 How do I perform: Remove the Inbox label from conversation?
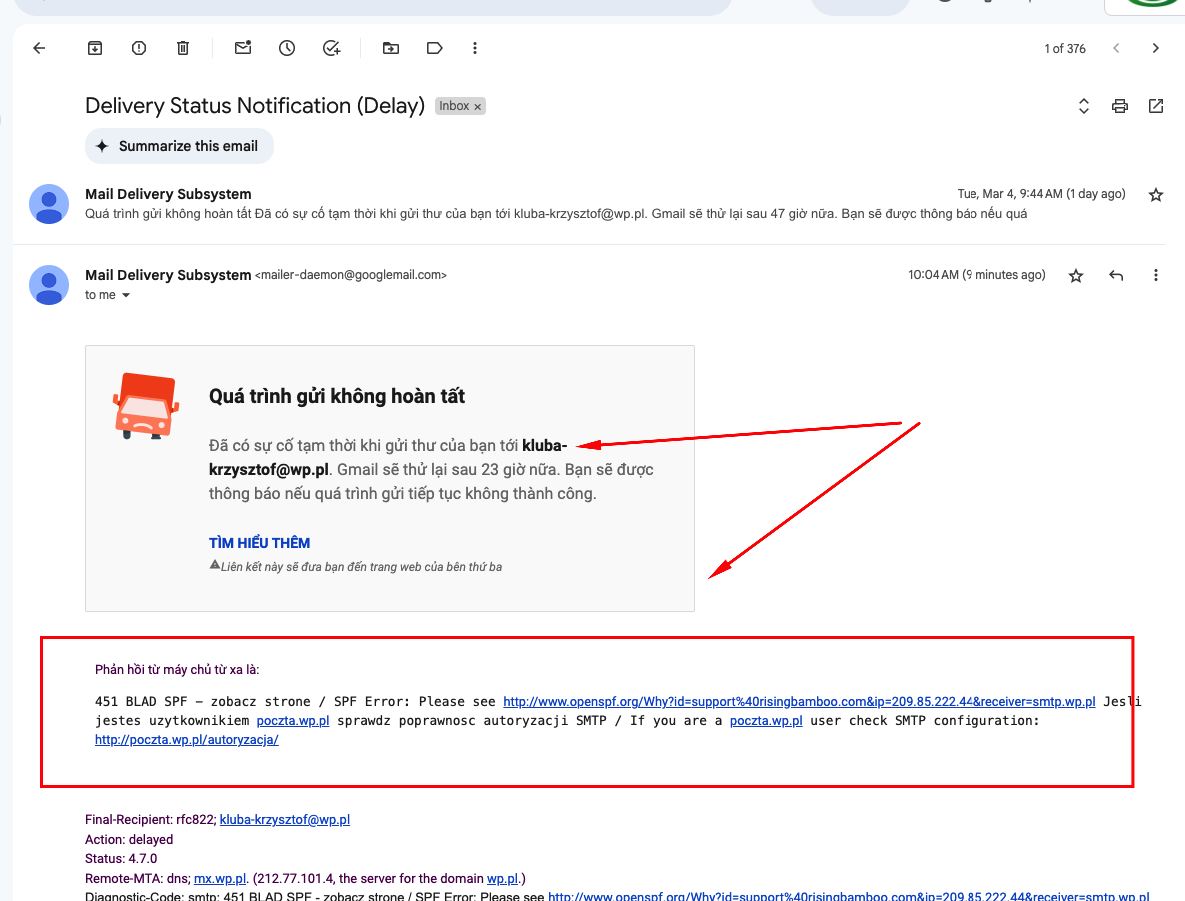(x=478, y=107)
